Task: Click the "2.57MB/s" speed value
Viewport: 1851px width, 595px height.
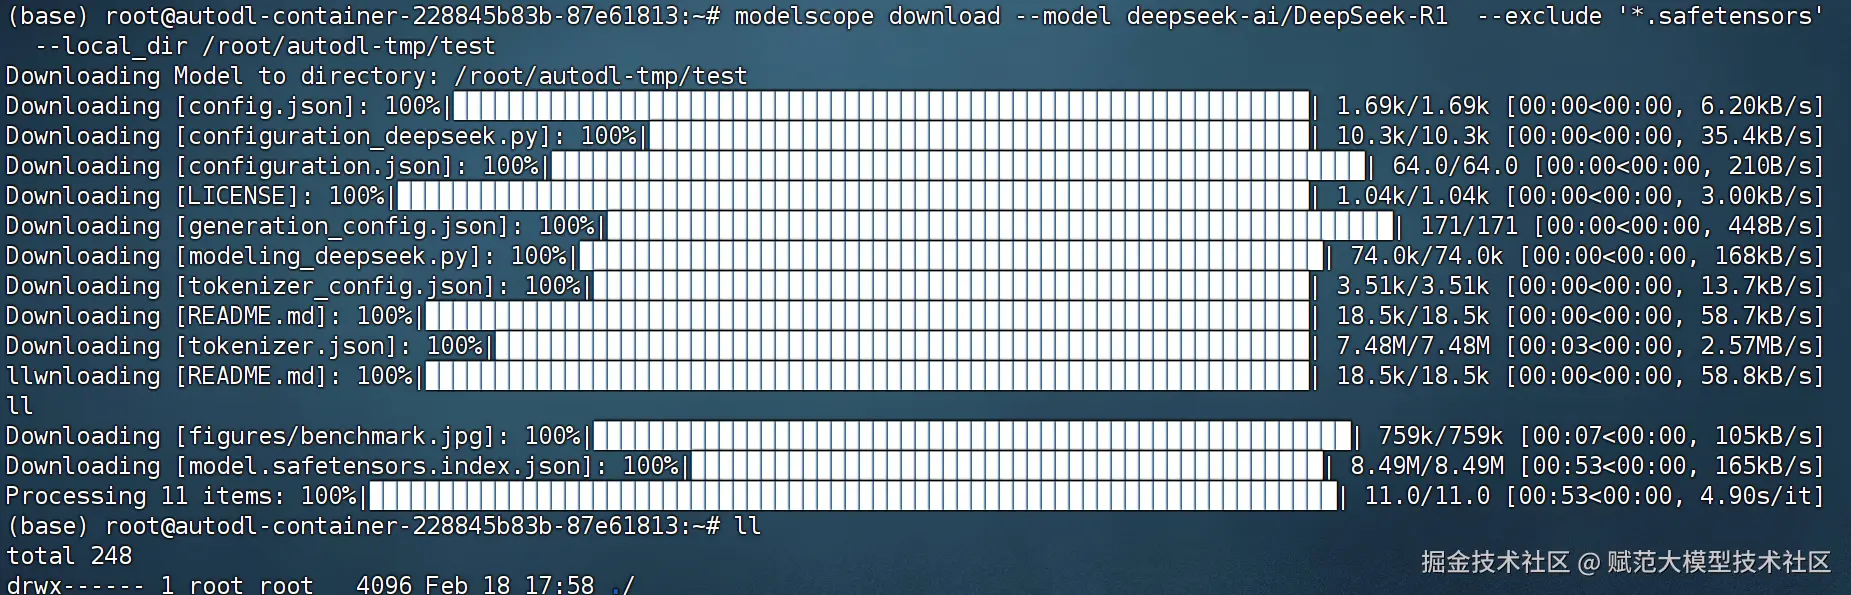Action: click(x=1756, y=346)
